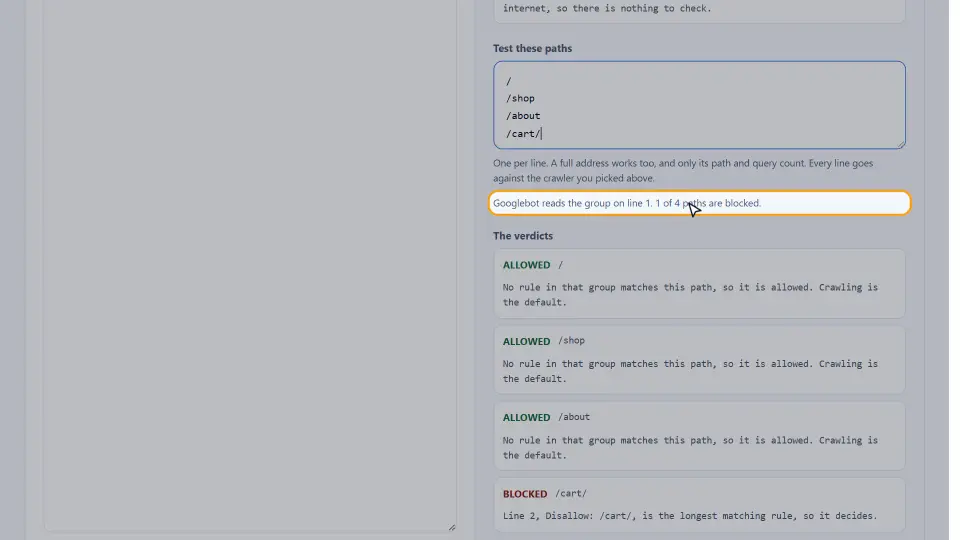Image resolution: width=960 pixels, height=540 pixels.
Task: Click '/shop' line in the paths textarea
Action: click(520, 98)
